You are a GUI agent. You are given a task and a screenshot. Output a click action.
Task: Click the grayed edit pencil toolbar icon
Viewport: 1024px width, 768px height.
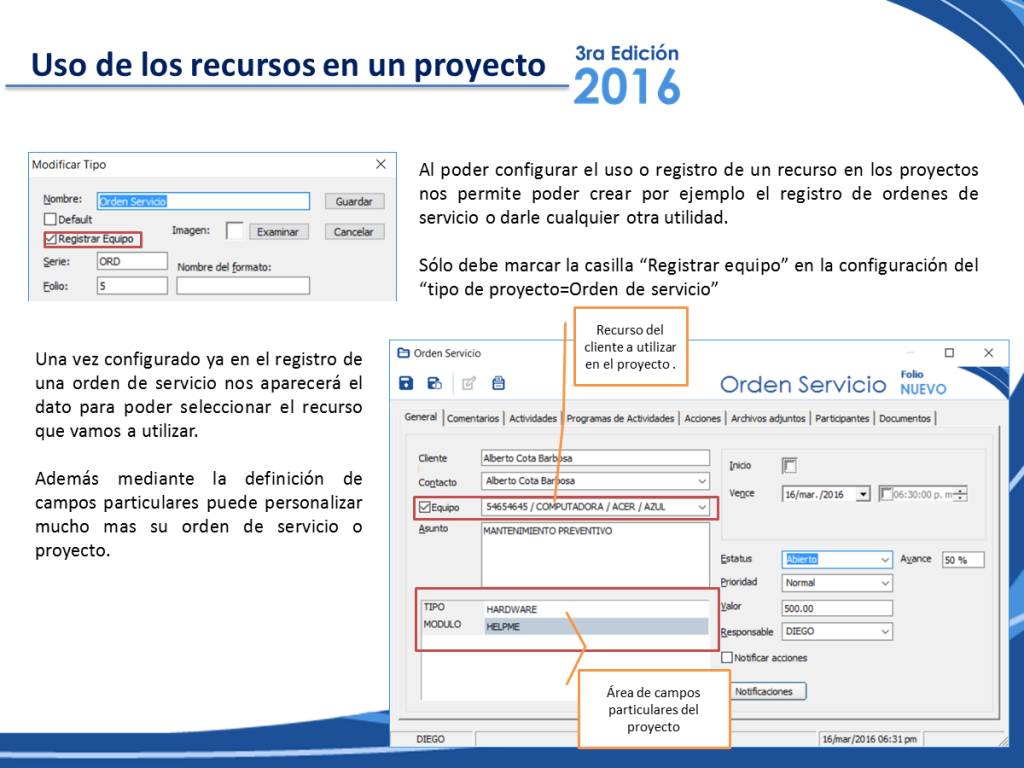[469, 383]
